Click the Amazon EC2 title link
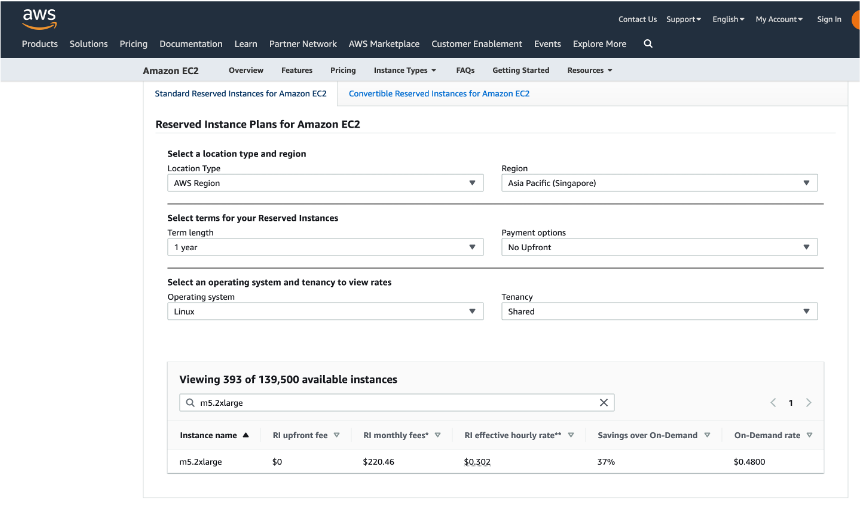The image size is (860, 514). [171, 71]
